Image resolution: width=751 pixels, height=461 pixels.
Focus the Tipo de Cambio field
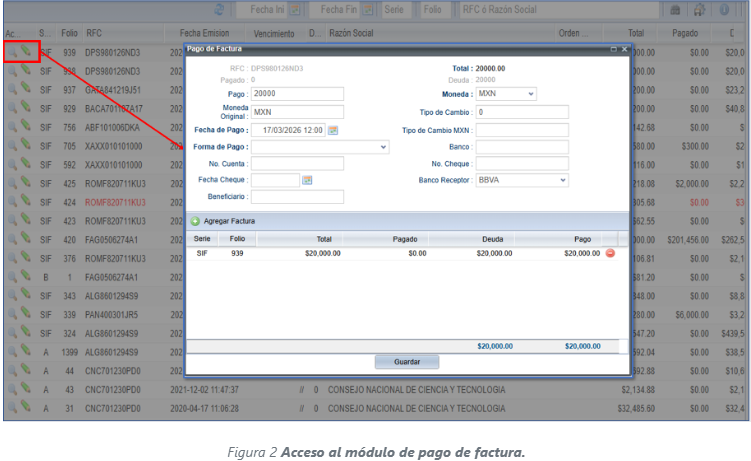point(522,112)
